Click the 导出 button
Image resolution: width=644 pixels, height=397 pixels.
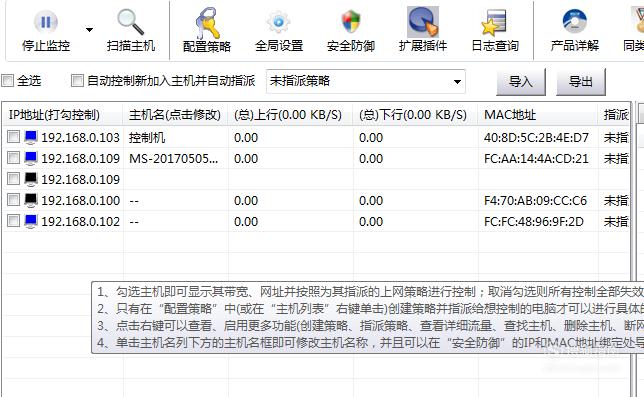coord(581,82)
